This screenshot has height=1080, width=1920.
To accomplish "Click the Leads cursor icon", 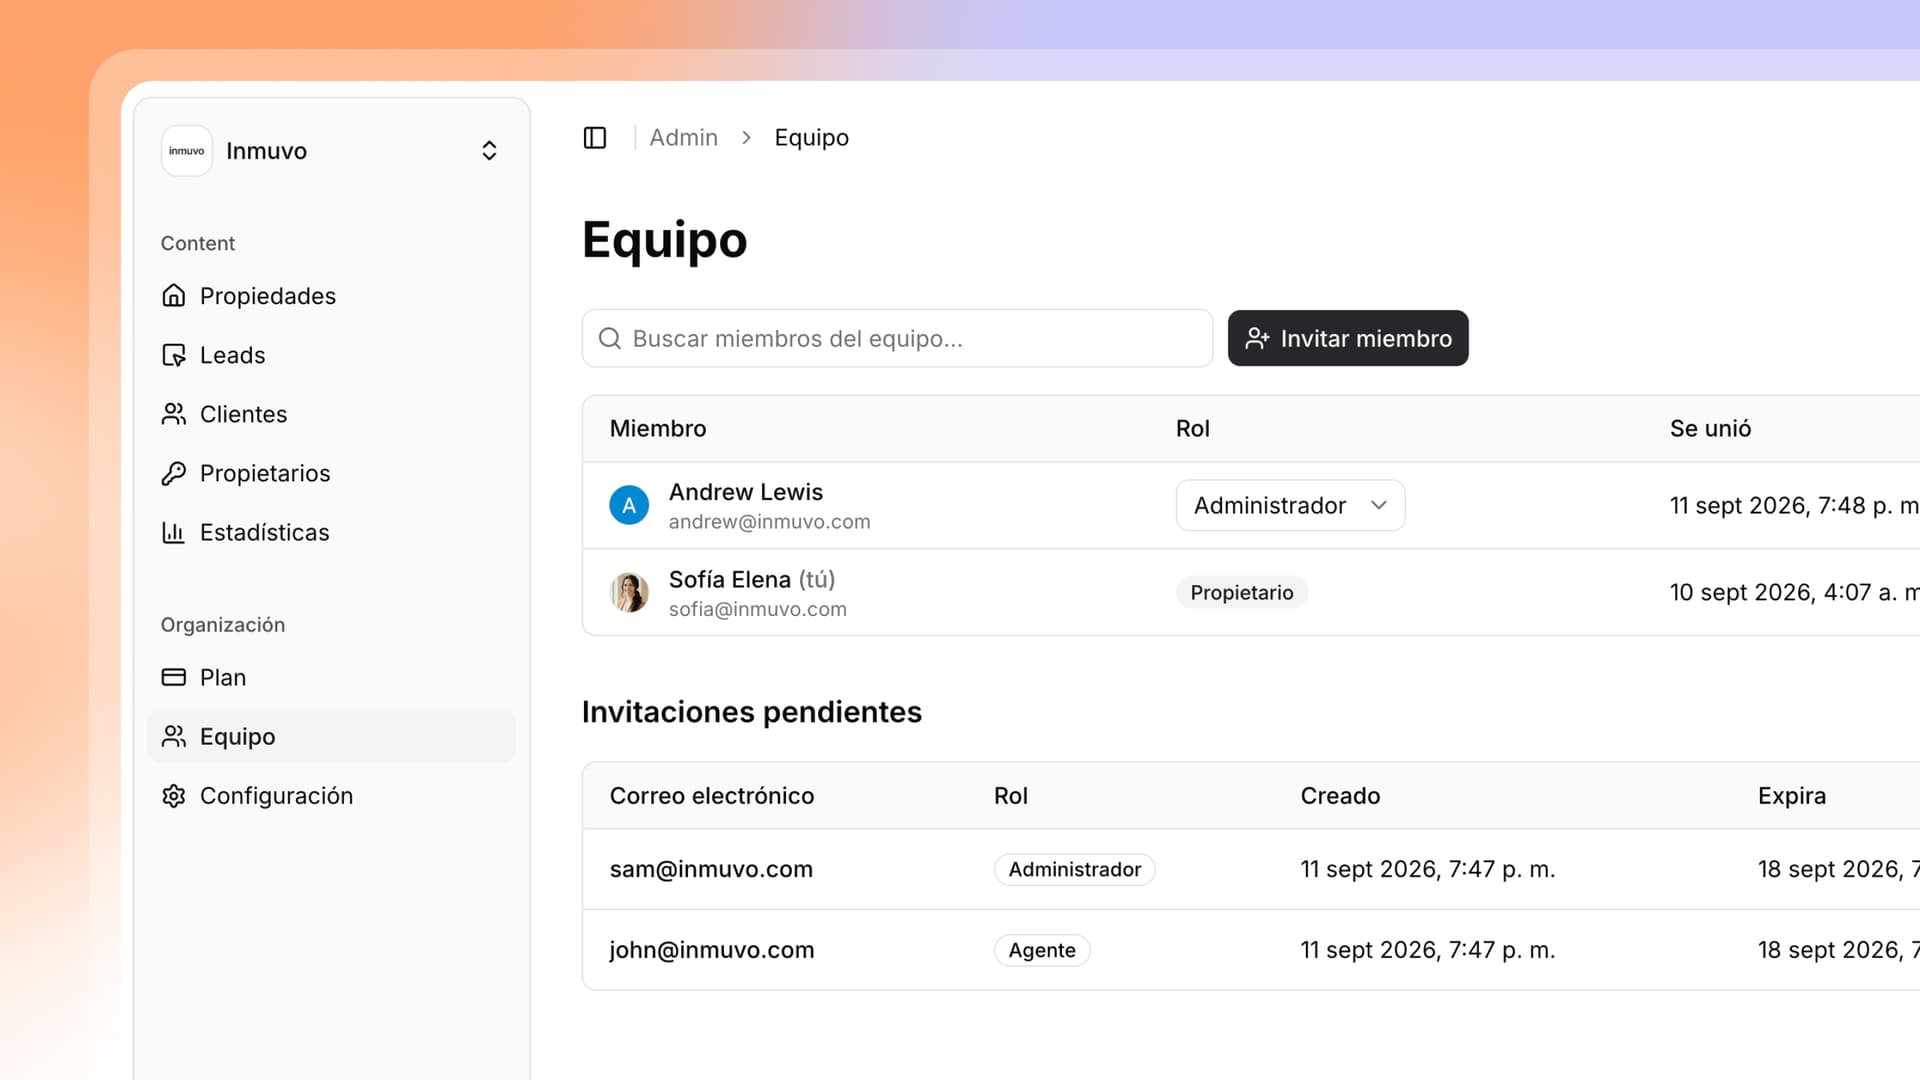I will point(174,355).
